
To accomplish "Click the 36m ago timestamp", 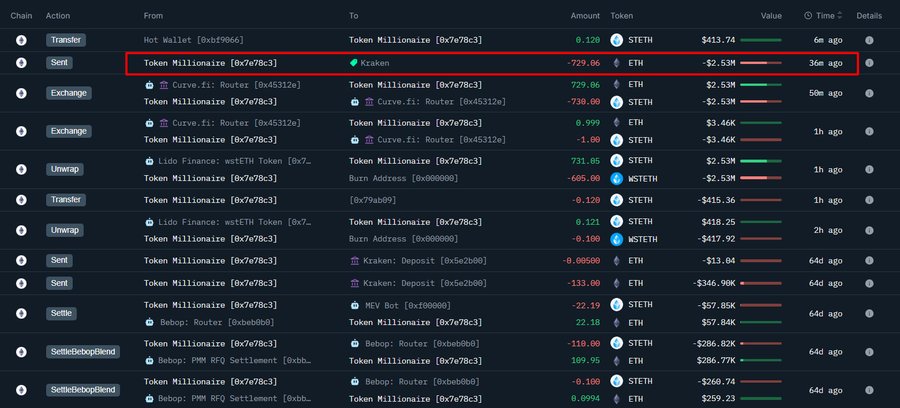I will pyautogui.click(x=825, y=63).
